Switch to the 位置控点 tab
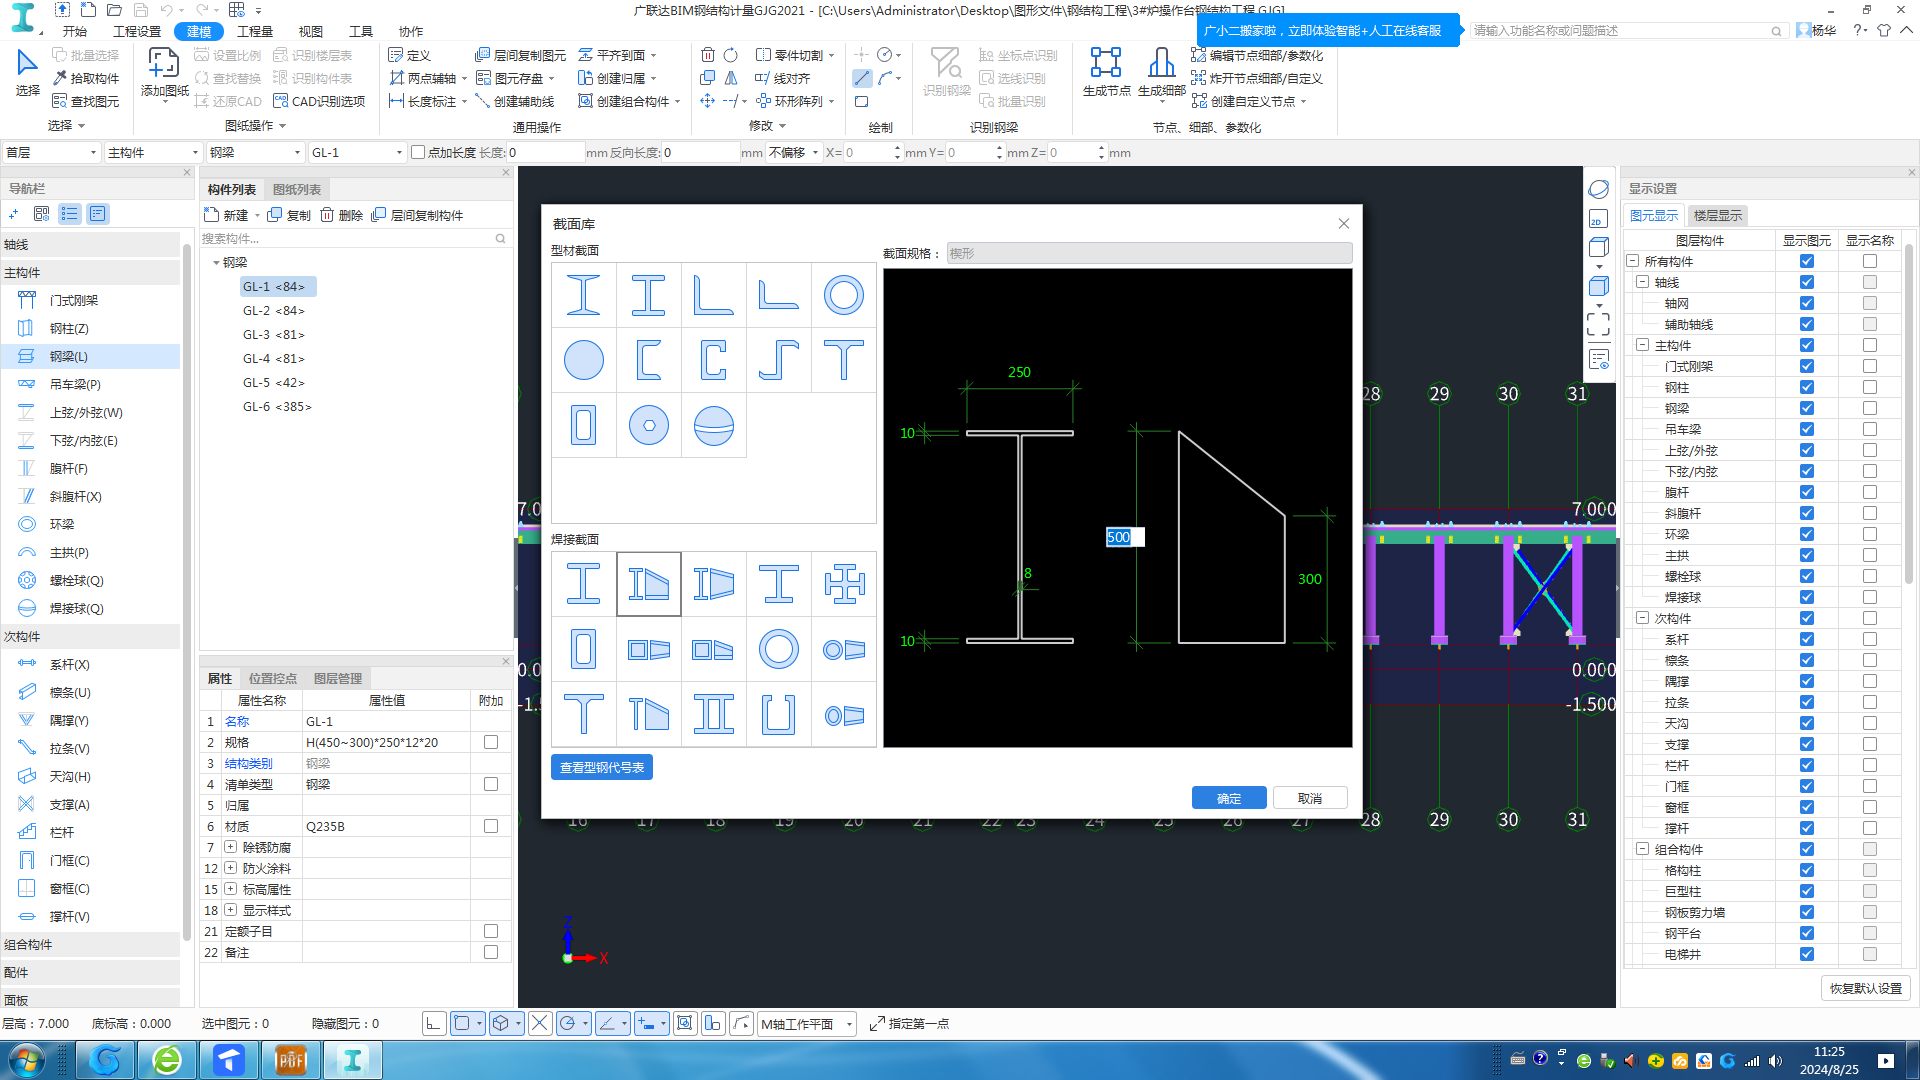The height and width of the screenshot is (1080, 1920). point(273,679)
